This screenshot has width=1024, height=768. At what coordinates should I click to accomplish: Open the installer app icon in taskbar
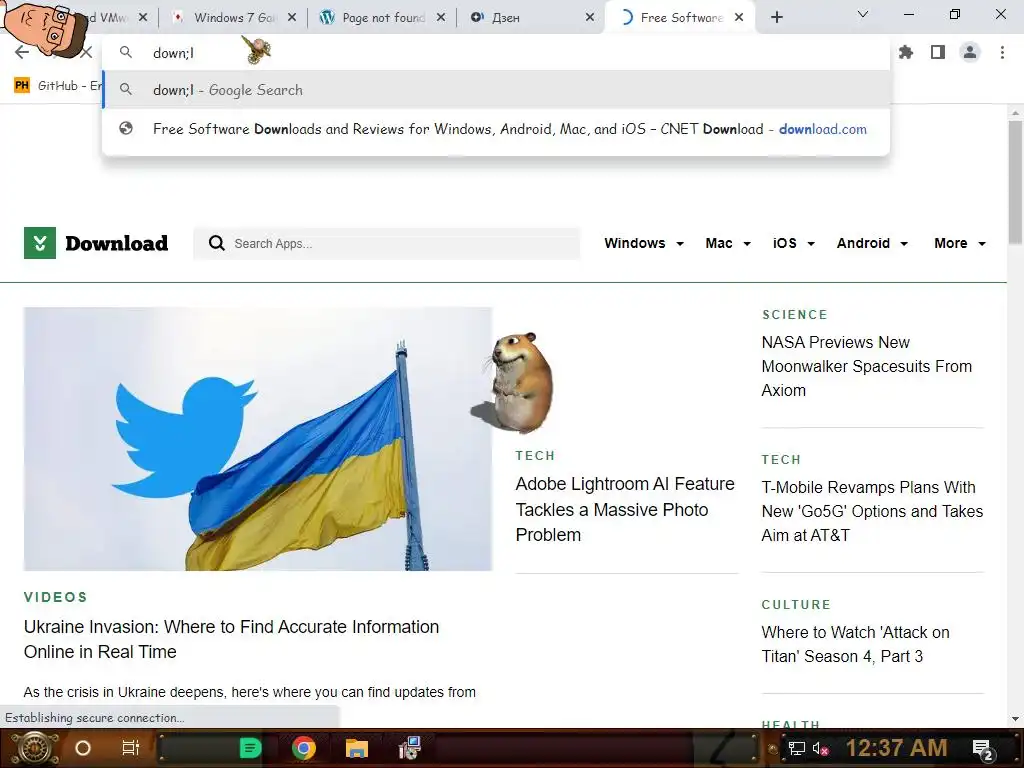click(409, 748)
